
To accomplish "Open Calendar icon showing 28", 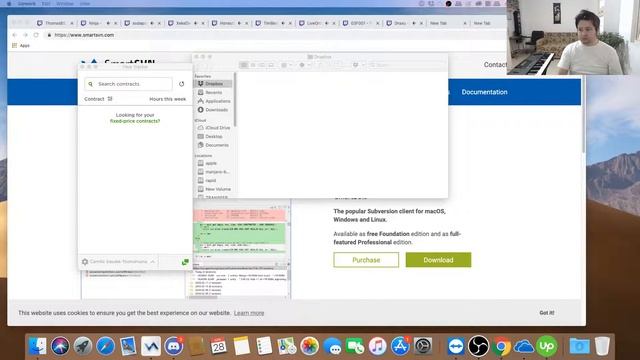I will pyautogui.click(x=219, y=346).
